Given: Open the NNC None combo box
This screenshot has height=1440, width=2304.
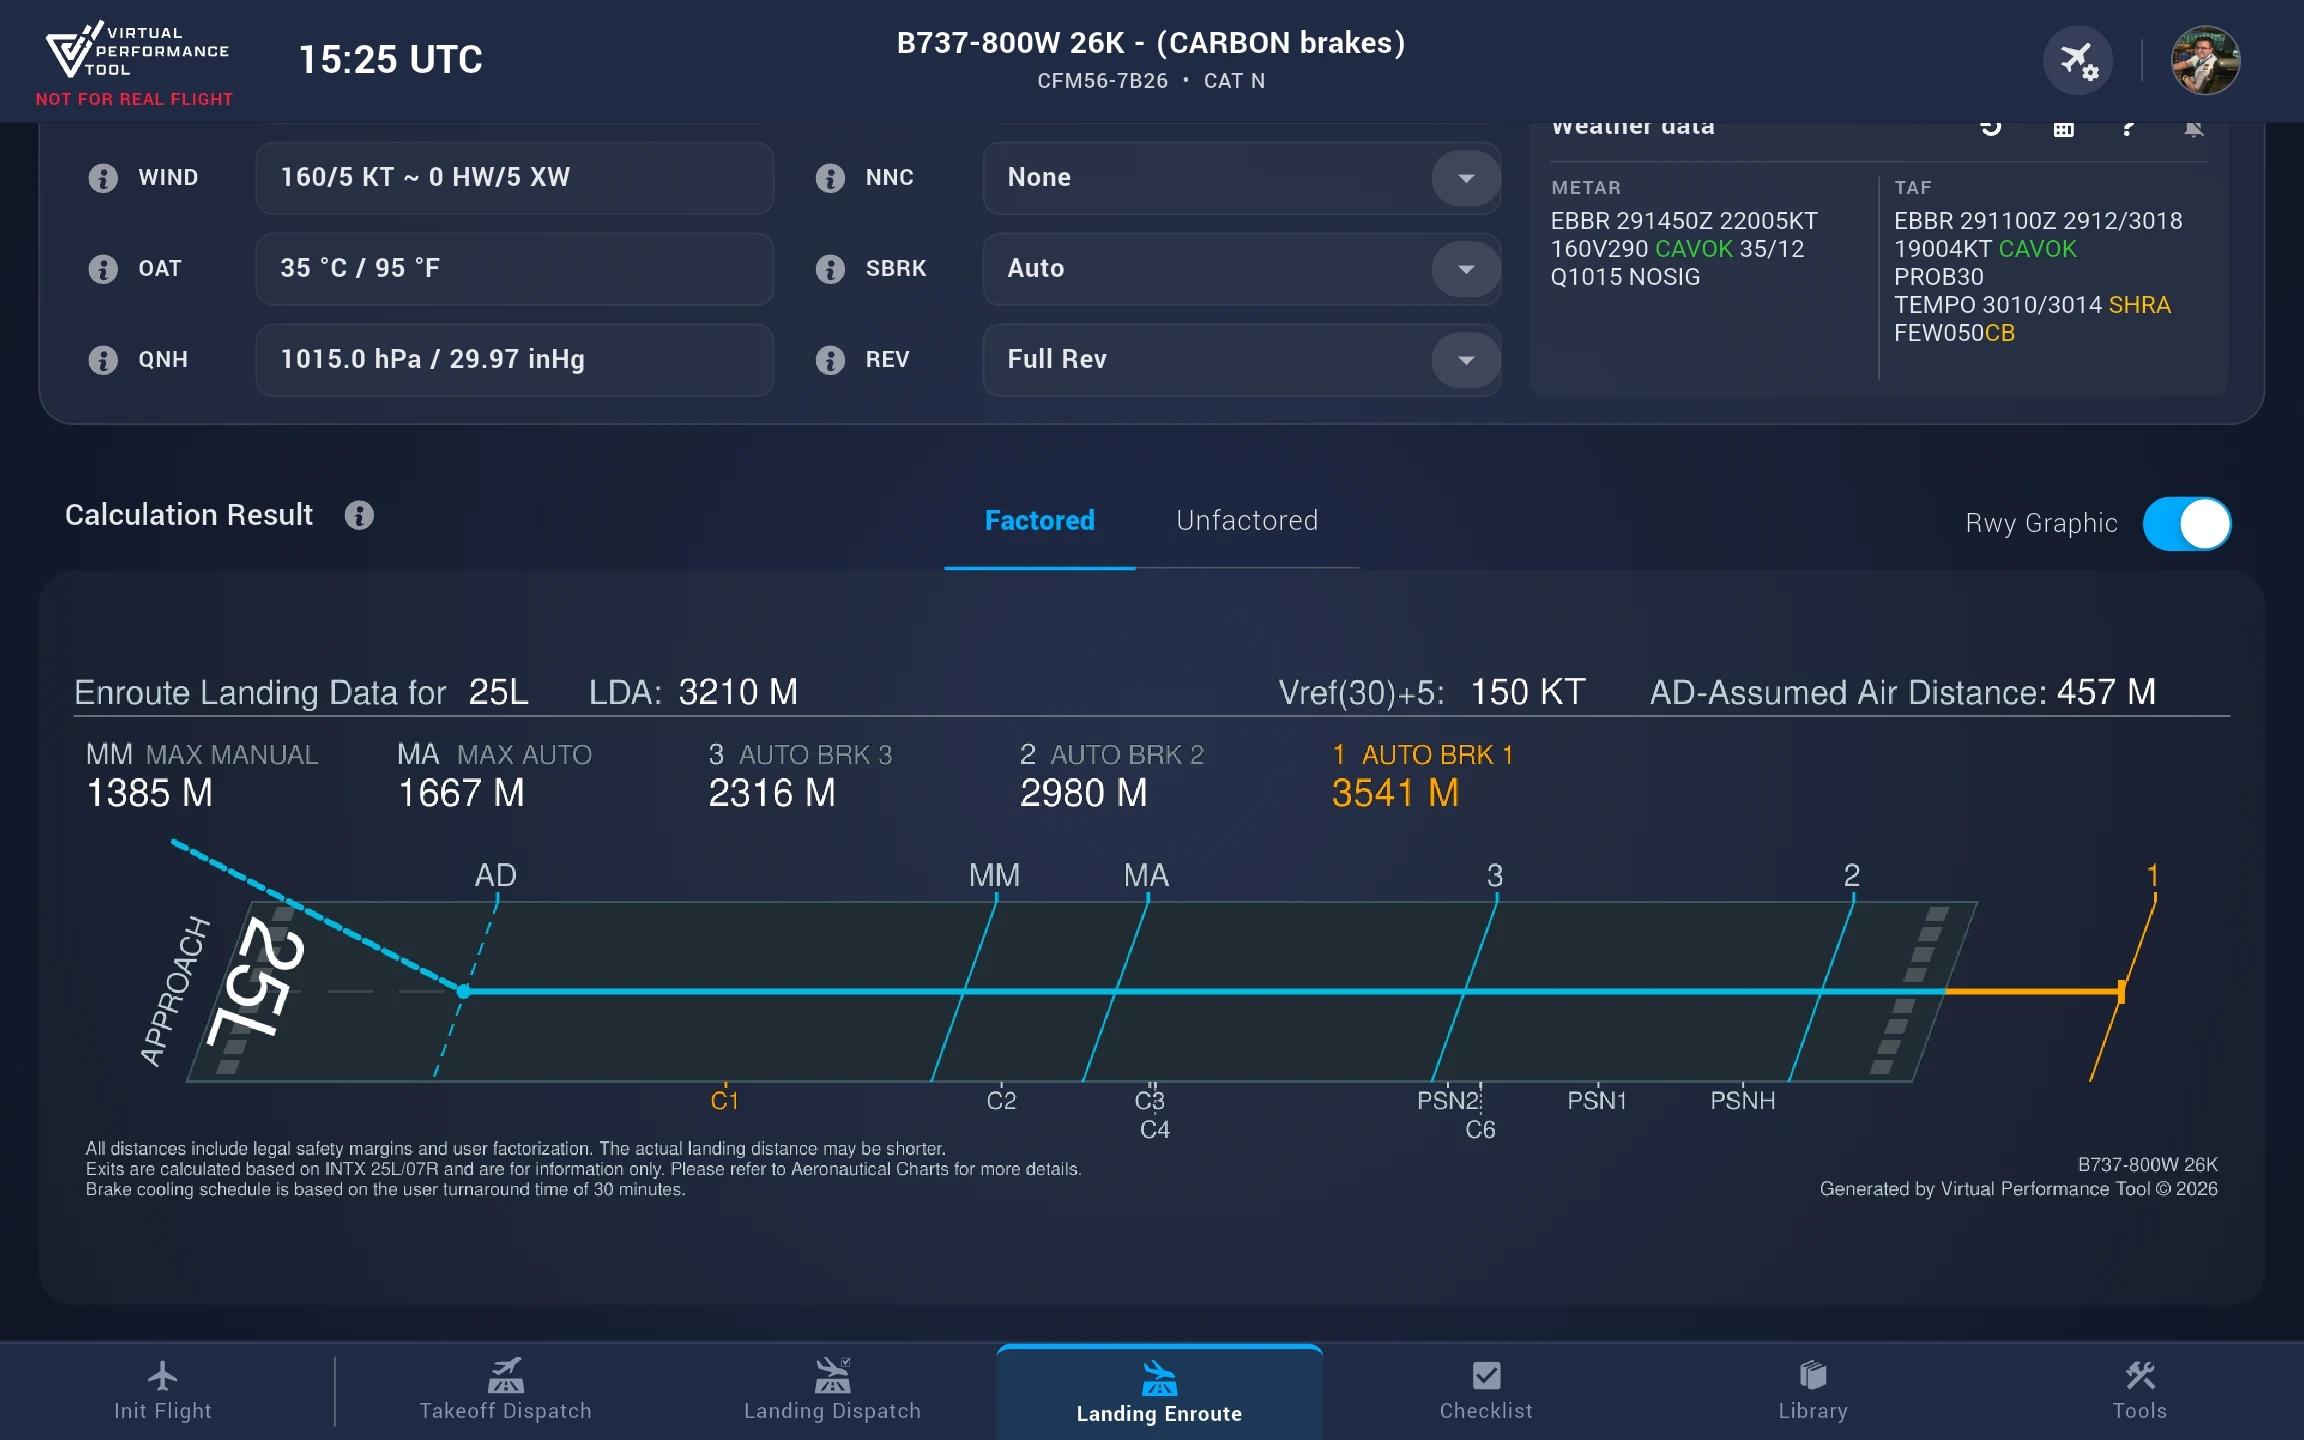Looking at the screenshot, I should 1241,178.
